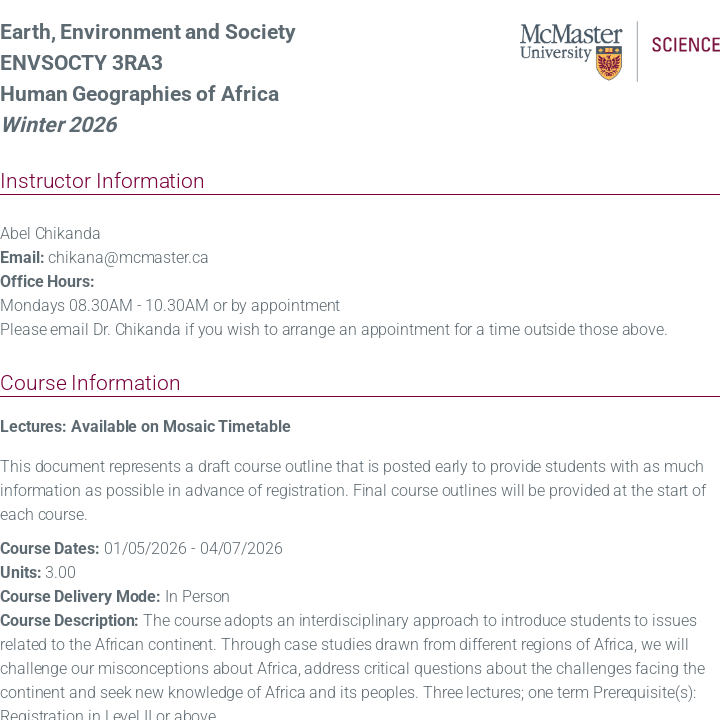720x720 pixels.
Task: Click the Earth, Environment and Society heading
Action: point(147,32)
